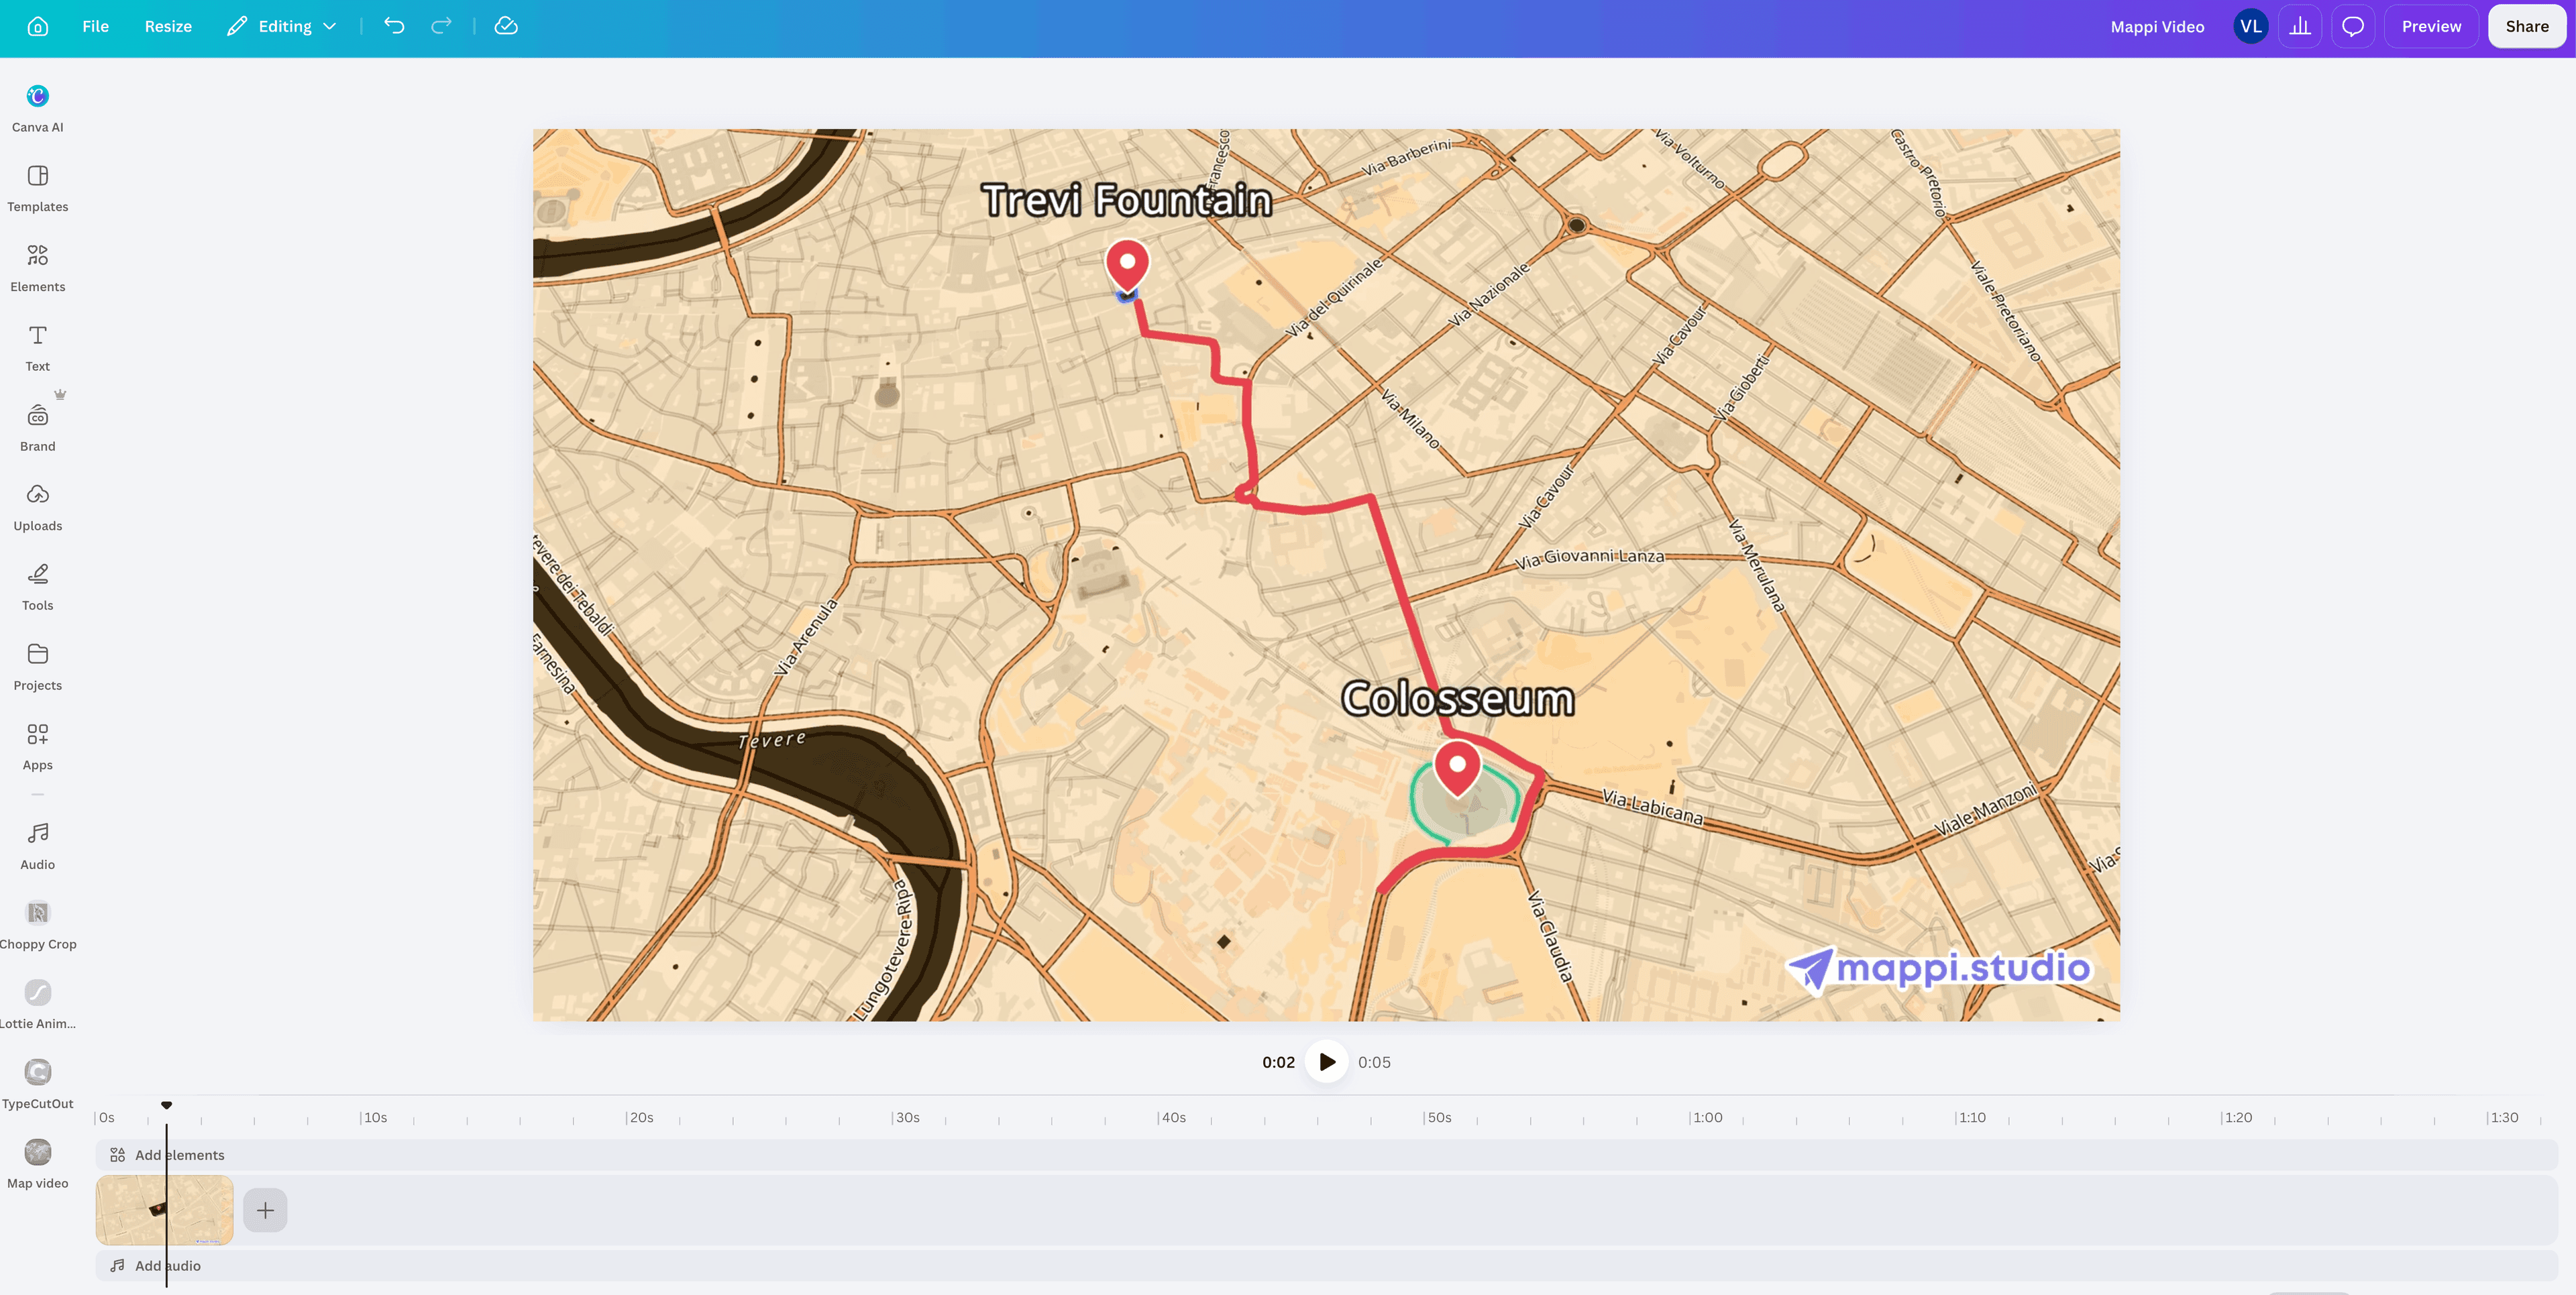Click the Undo arrow

394,27
